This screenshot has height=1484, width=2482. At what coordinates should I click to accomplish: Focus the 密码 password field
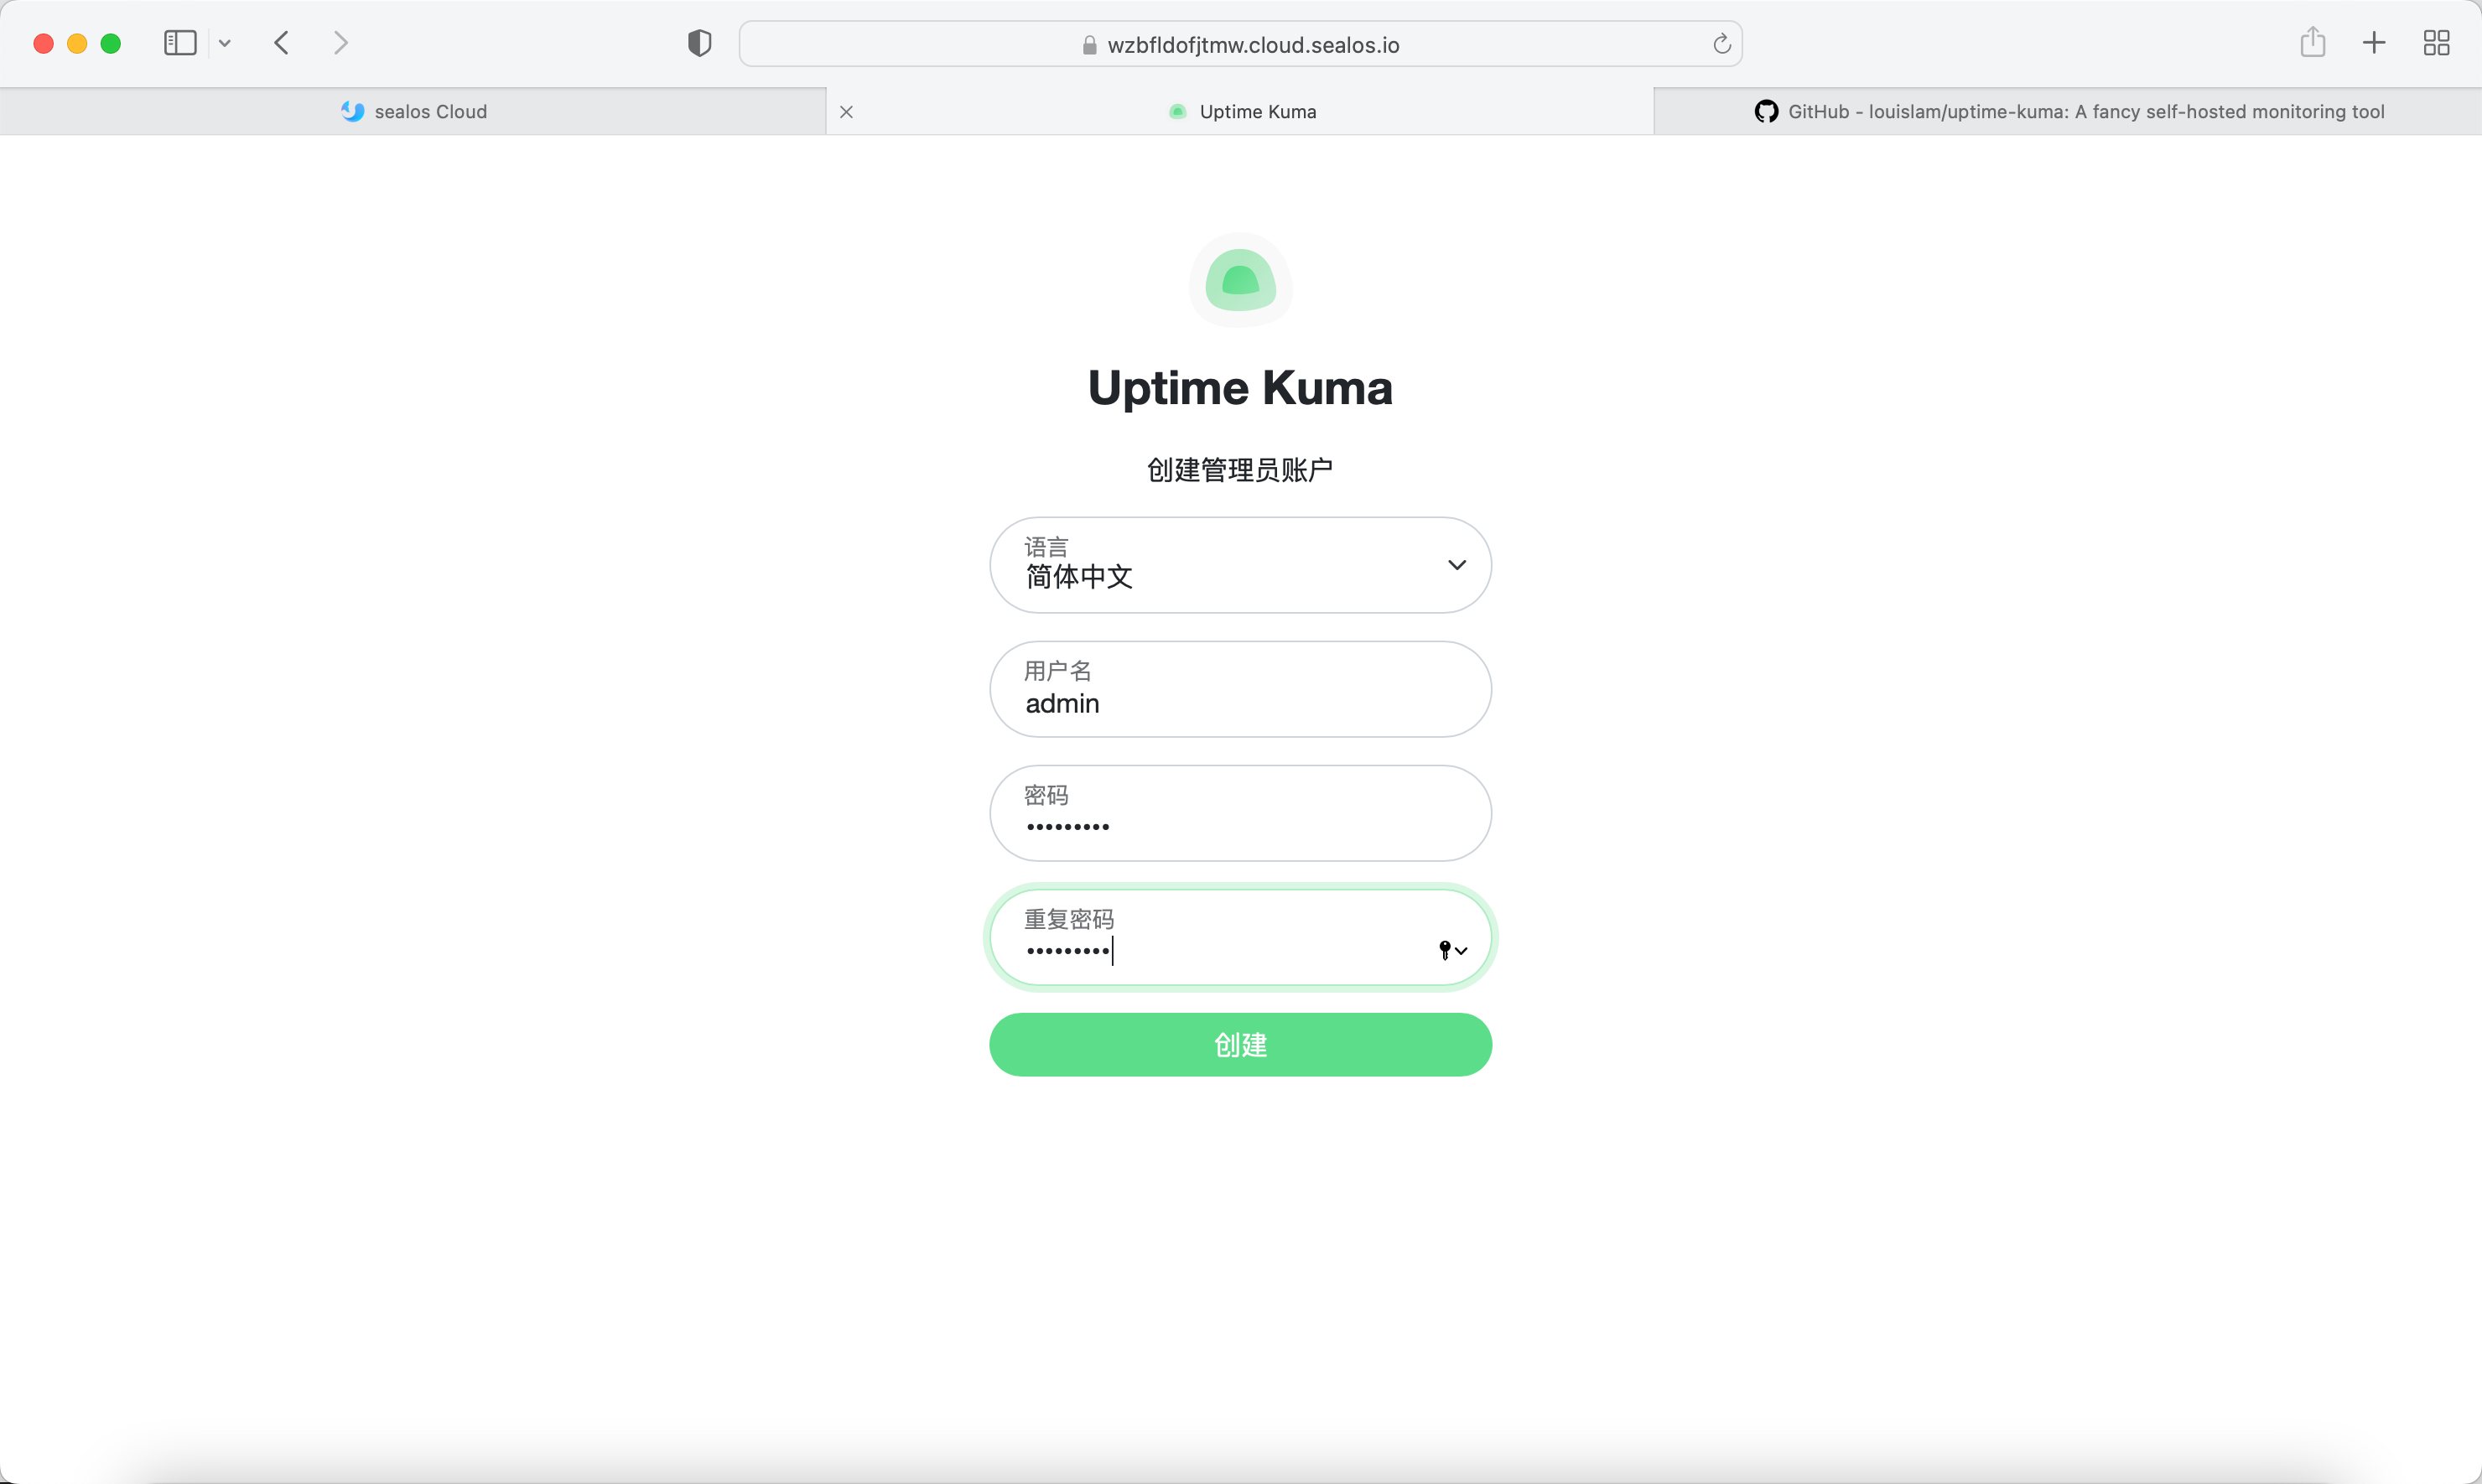[x=1240, y=813]
